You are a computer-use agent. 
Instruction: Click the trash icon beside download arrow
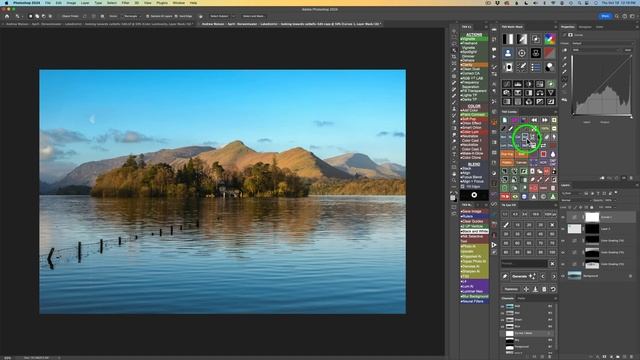(544, 289)
